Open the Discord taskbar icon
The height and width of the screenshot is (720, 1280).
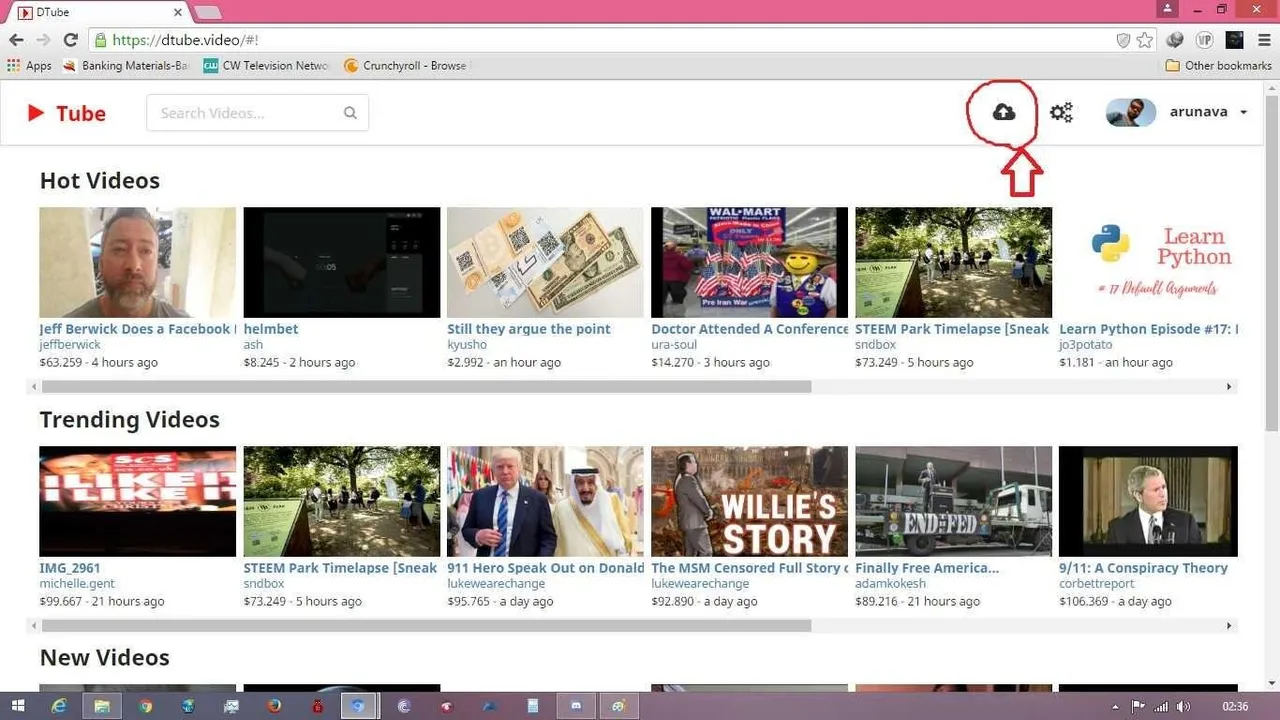tap(575, 706)
